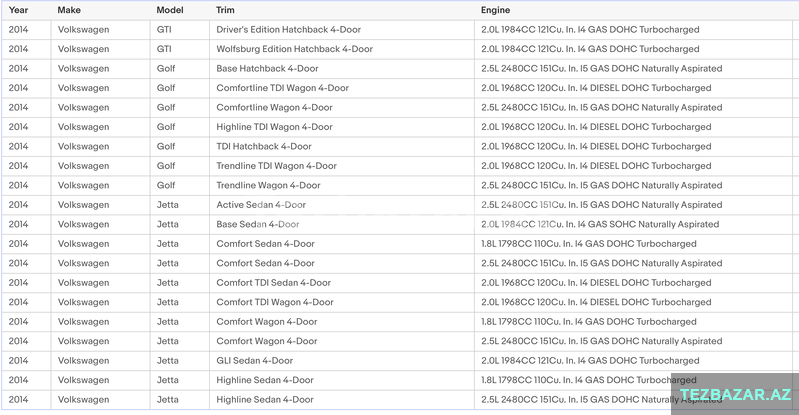Click Jetta model cell in Comfort TDI Wagon row
The width and height of the screenshot is (799, 415).
[x=168, y=302]
